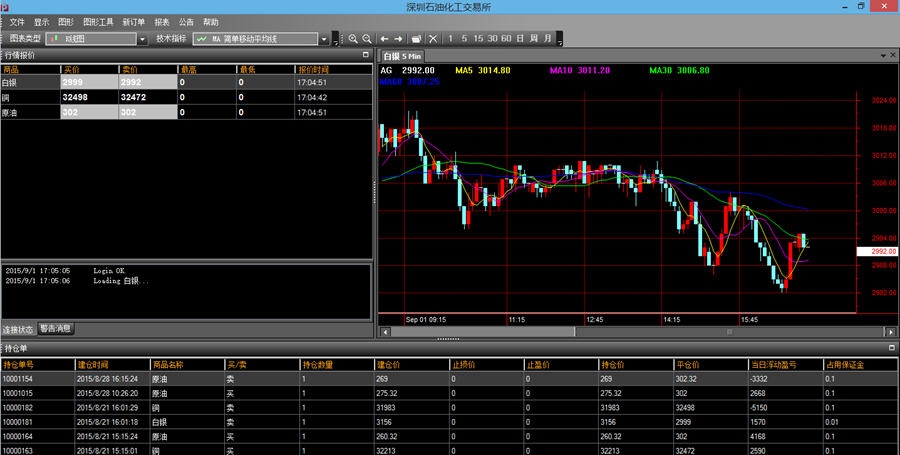Maximize the 行情报价 quote panel
The image size is (900, 455).
click(365, 55)
